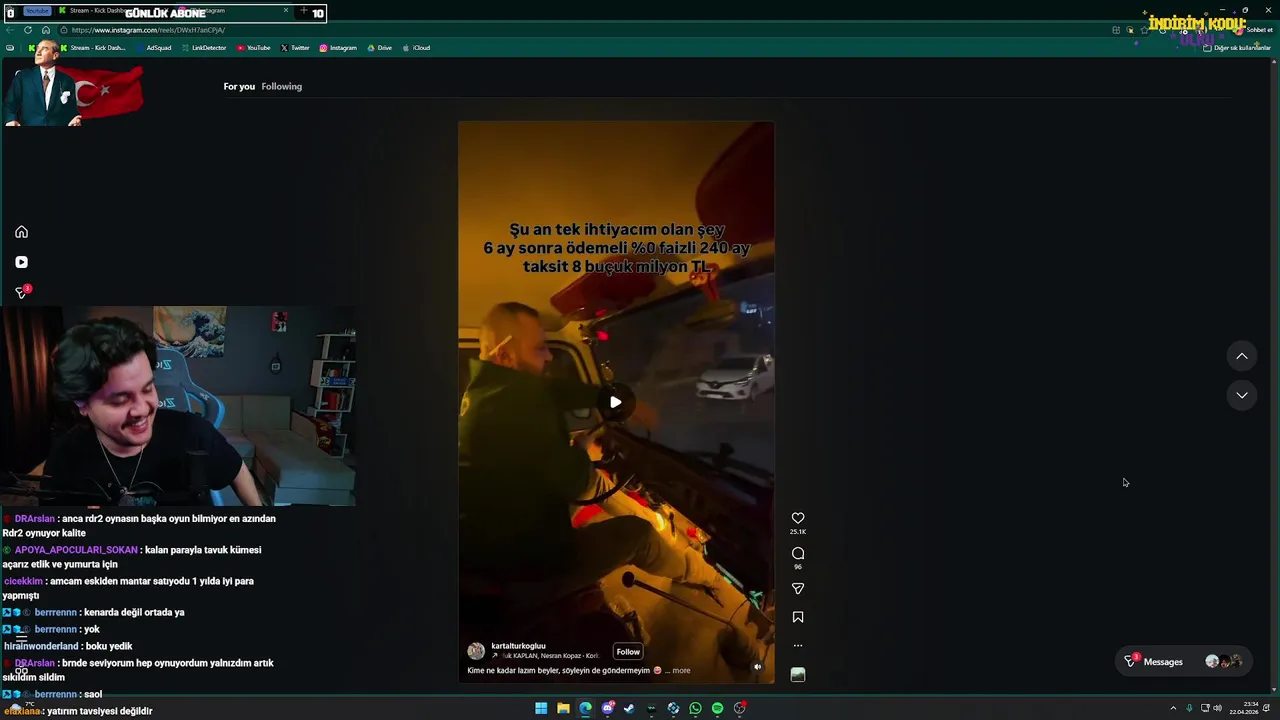
Task: Click the browser address bar URL
Action: 148,30
